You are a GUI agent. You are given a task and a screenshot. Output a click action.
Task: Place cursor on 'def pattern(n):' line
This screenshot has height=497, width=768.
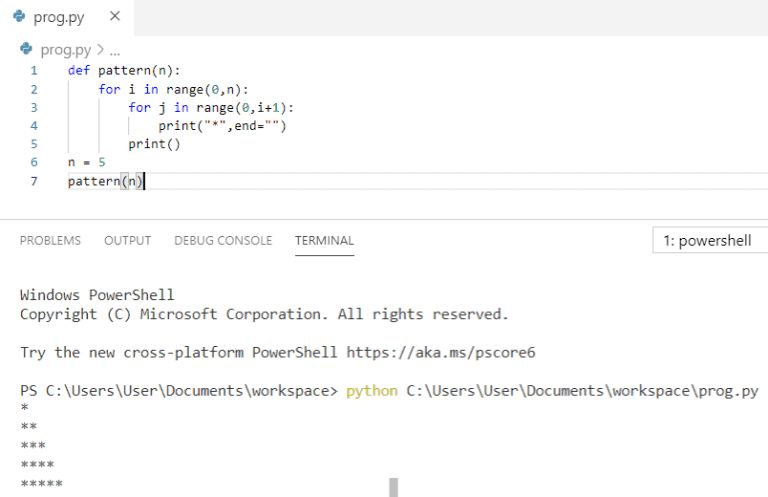124,71
